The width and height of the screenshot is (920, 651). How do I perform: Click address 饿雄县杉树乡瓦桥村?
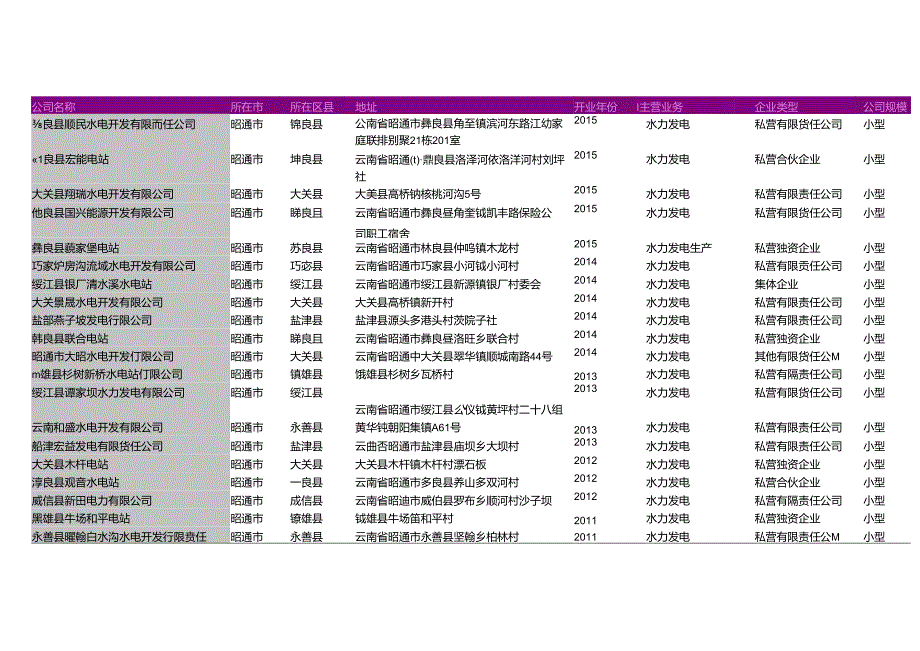point(404,374)
